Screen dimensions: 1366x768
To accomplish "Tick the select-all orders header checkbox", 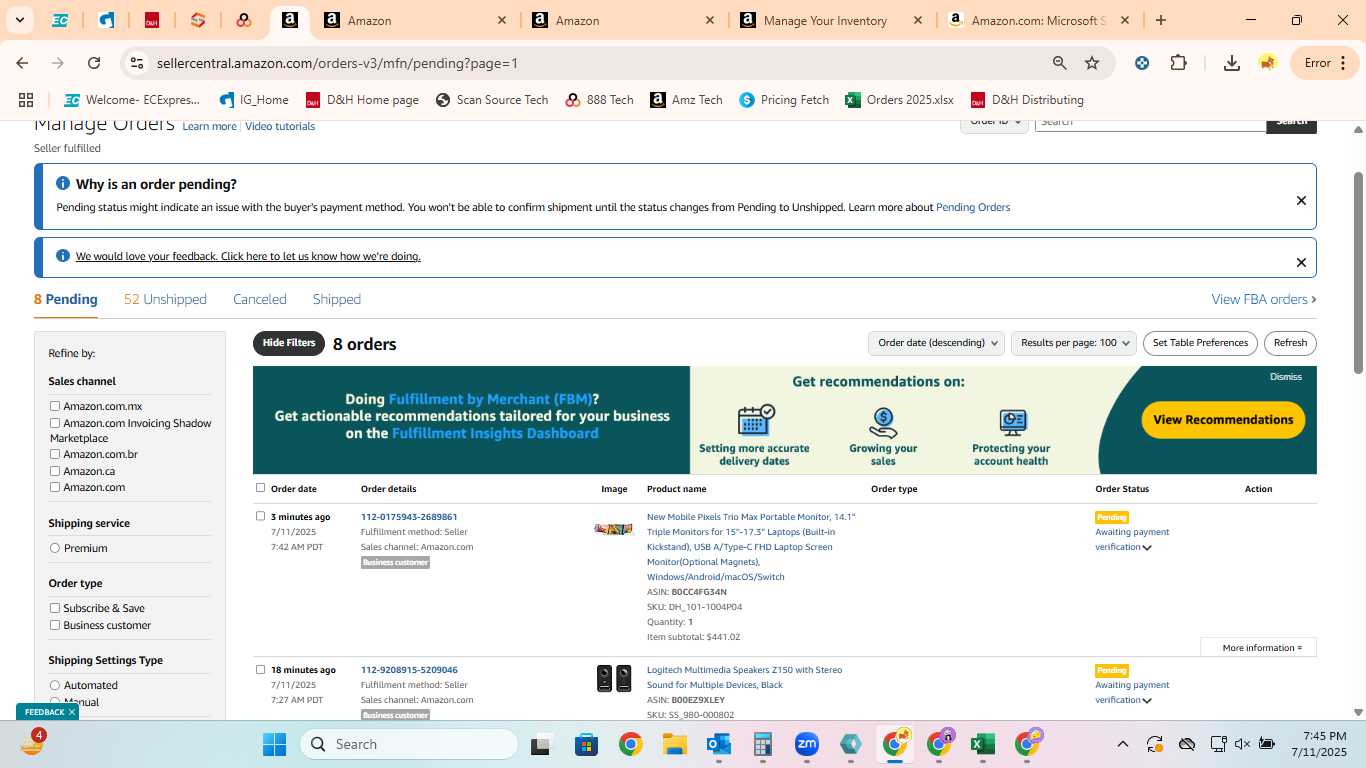I will tap(260, 488).
